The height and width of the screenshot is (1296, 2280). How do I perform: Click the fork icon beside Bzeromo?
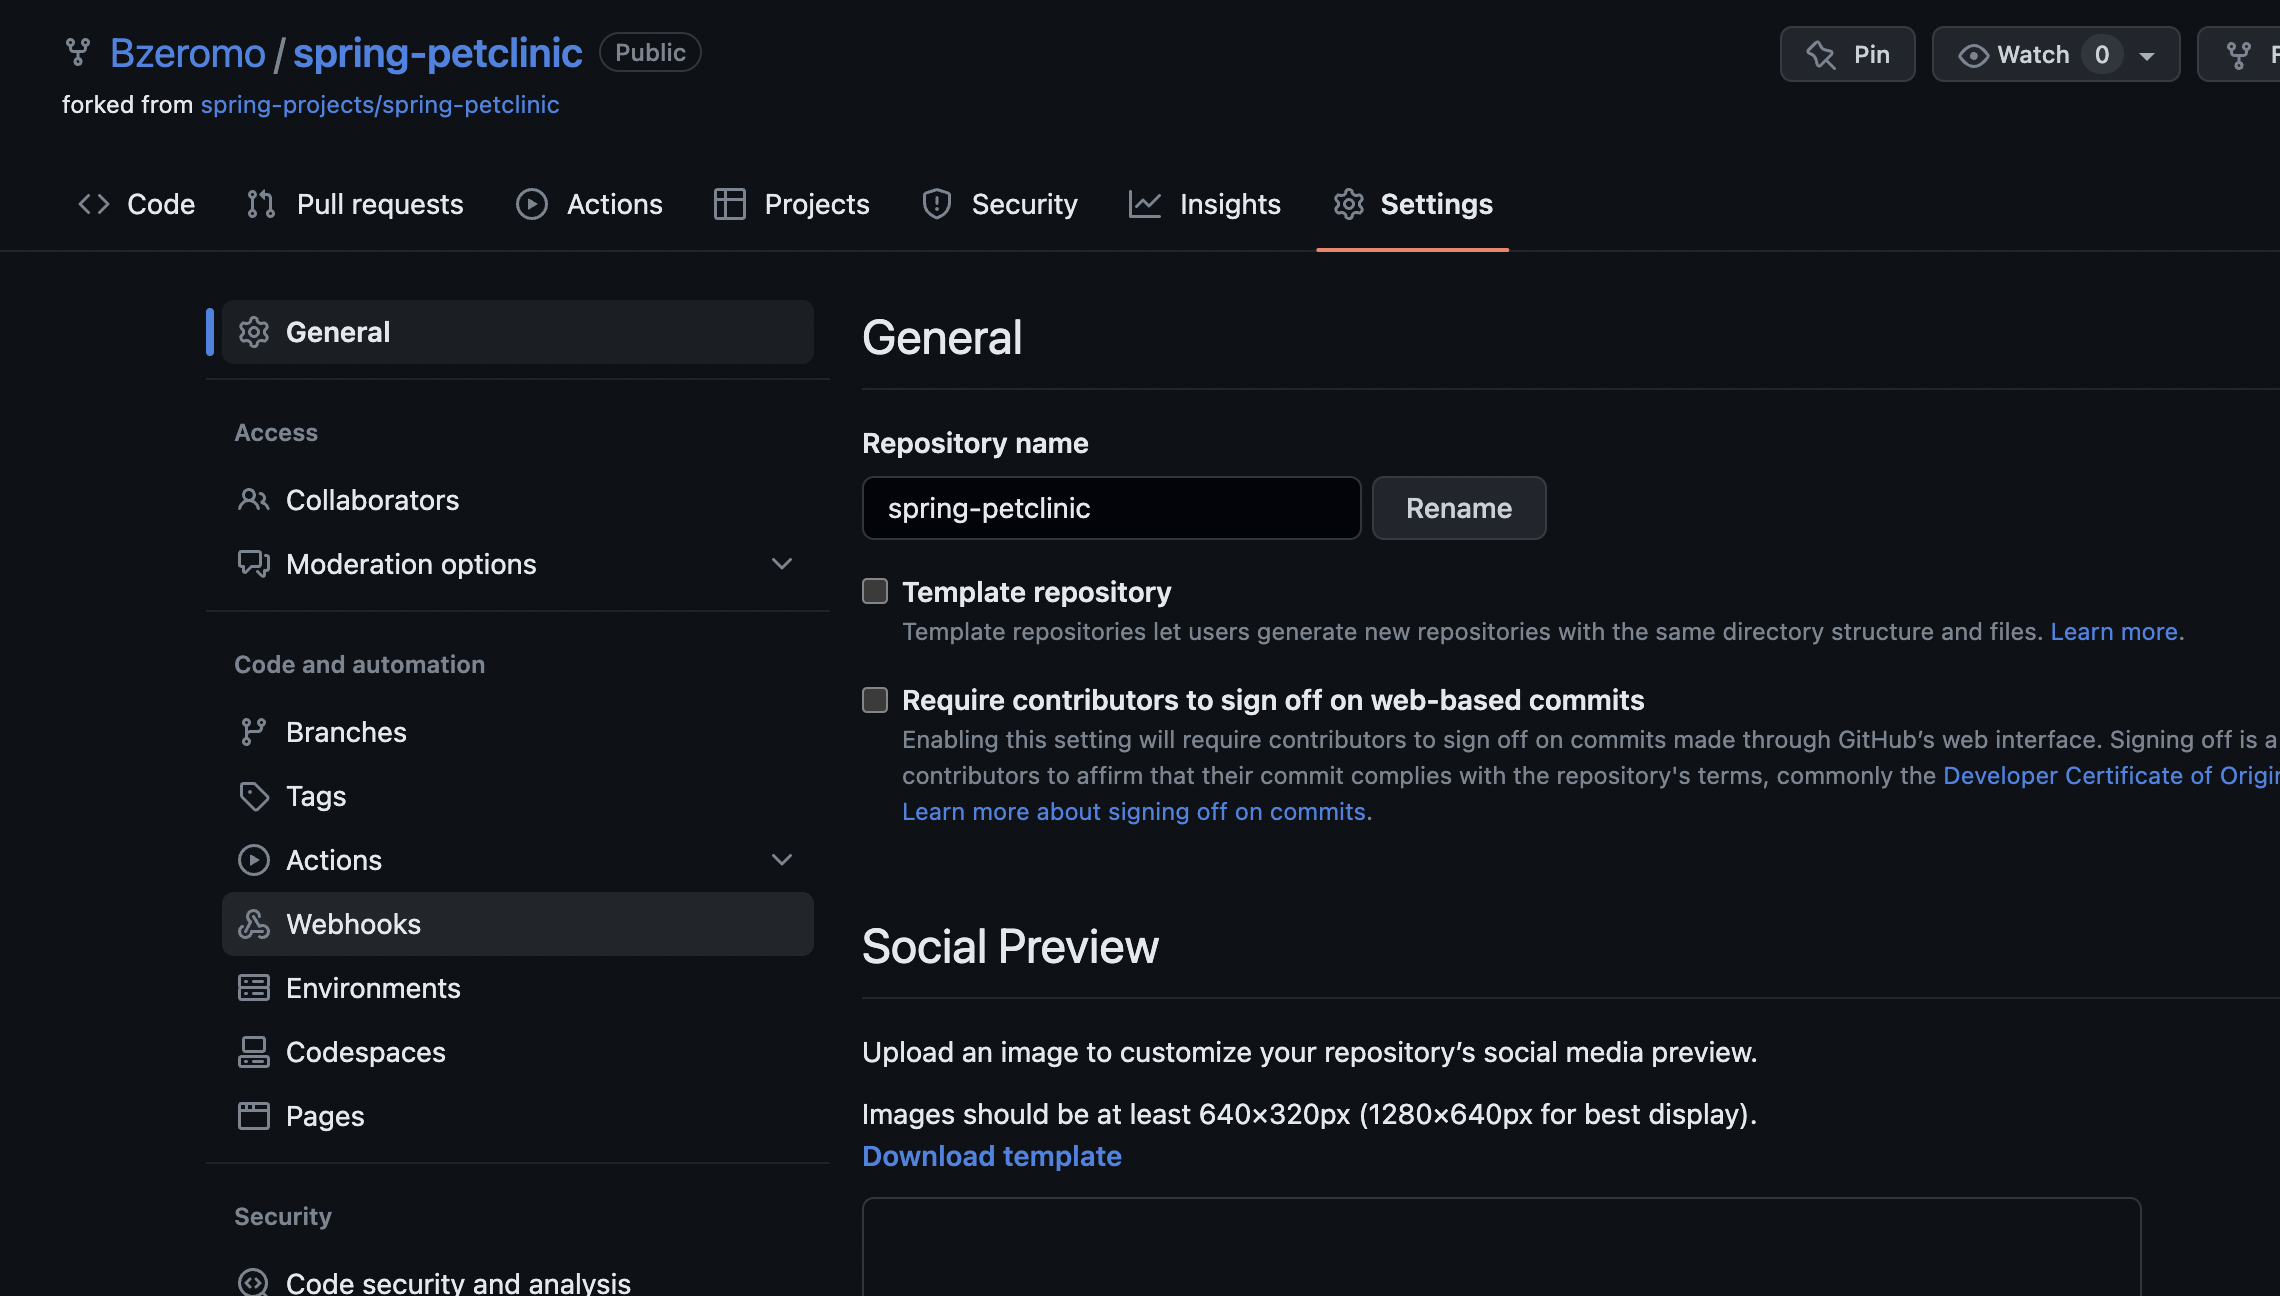(x=78, y=52)
